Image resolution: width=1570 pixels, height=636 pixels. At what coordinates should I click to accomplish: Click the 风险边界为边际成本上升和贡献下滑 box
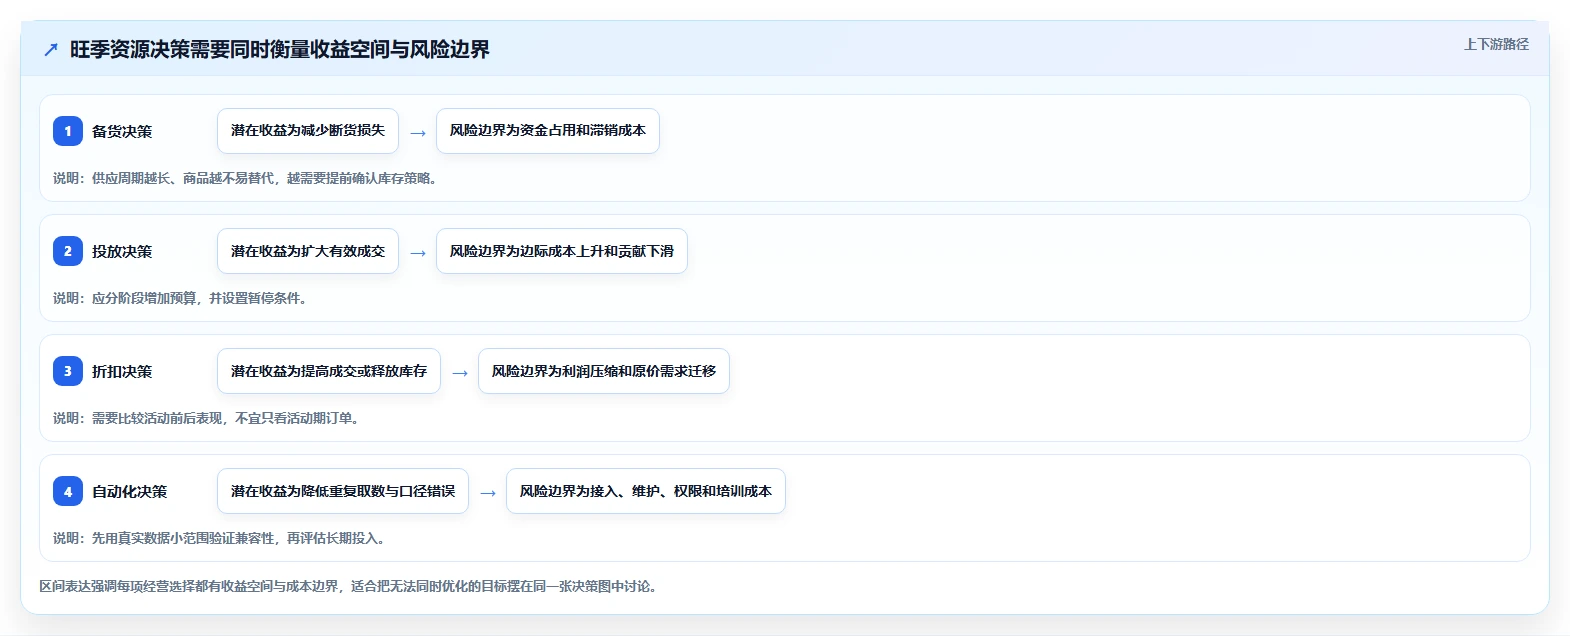[x=562, y=251]
